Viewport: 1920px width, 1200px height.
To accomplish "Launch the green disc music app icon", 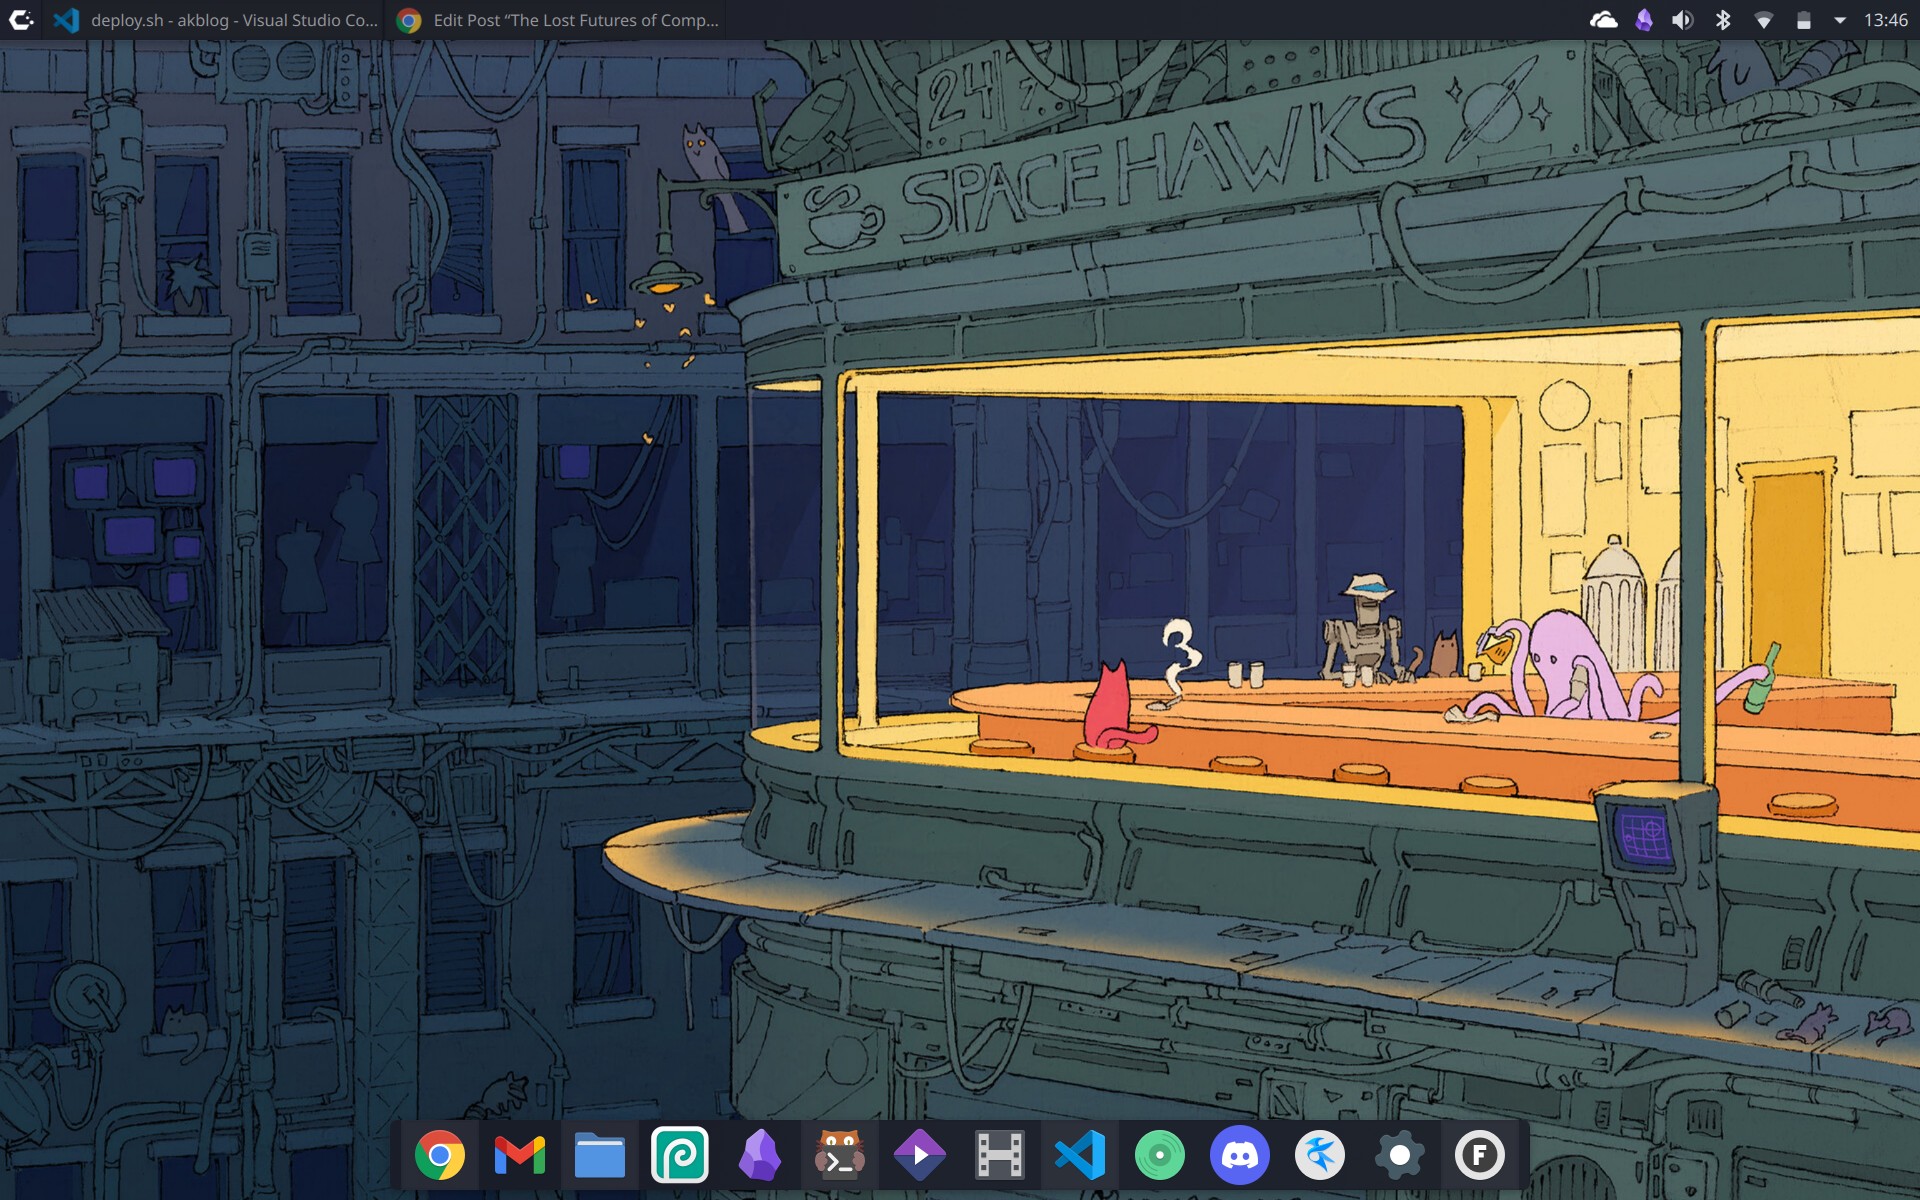I will click(x=1159, y=1156).
